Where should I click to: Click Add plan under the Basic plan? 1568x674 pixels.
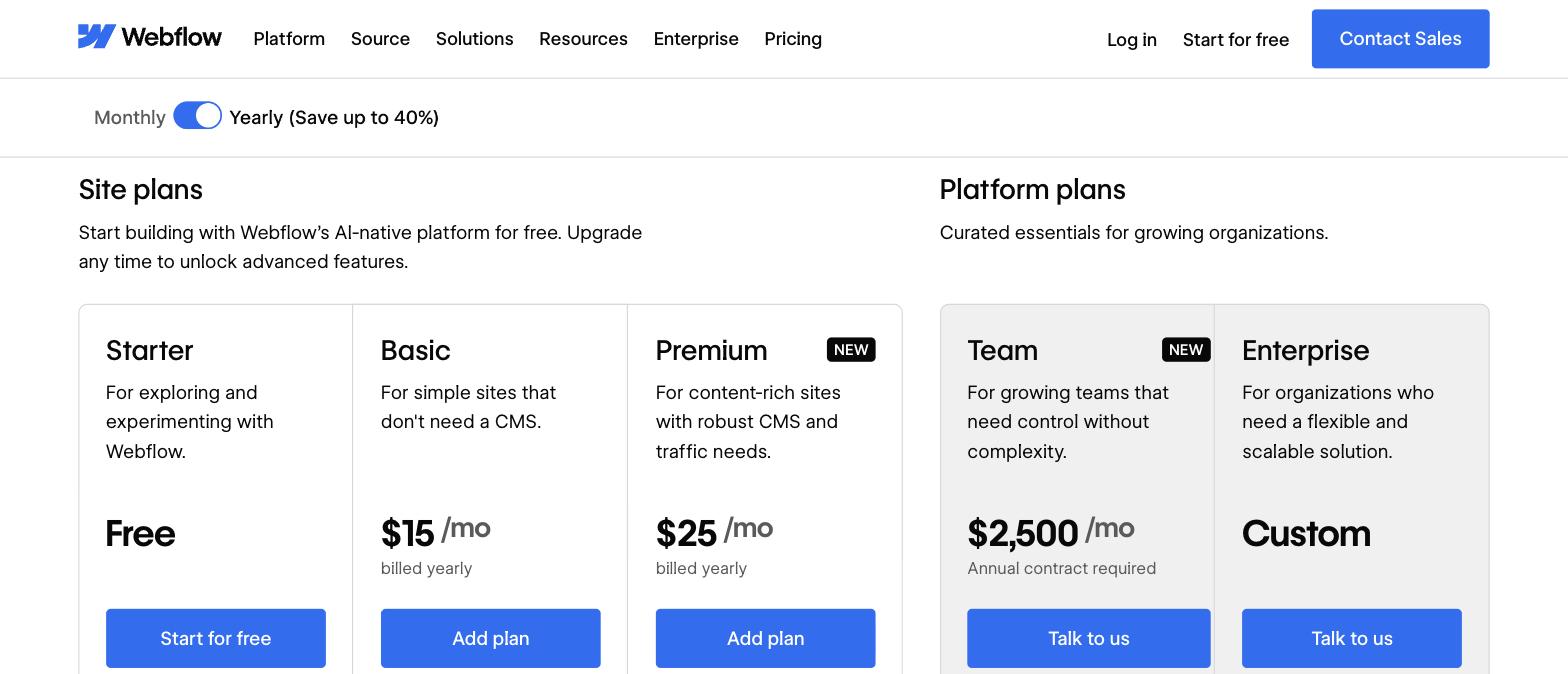491,638
